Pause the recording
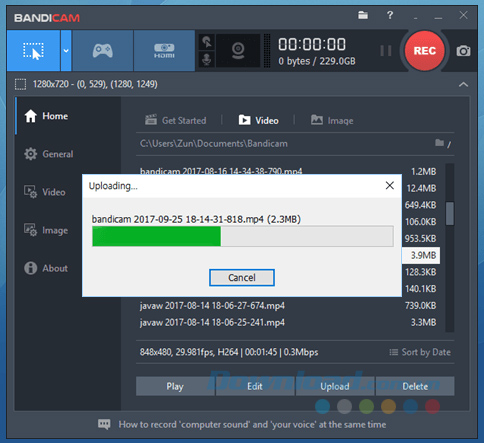The width and height of the screenshot is (484, 443). pyautogui.click(x=386, y=51)
